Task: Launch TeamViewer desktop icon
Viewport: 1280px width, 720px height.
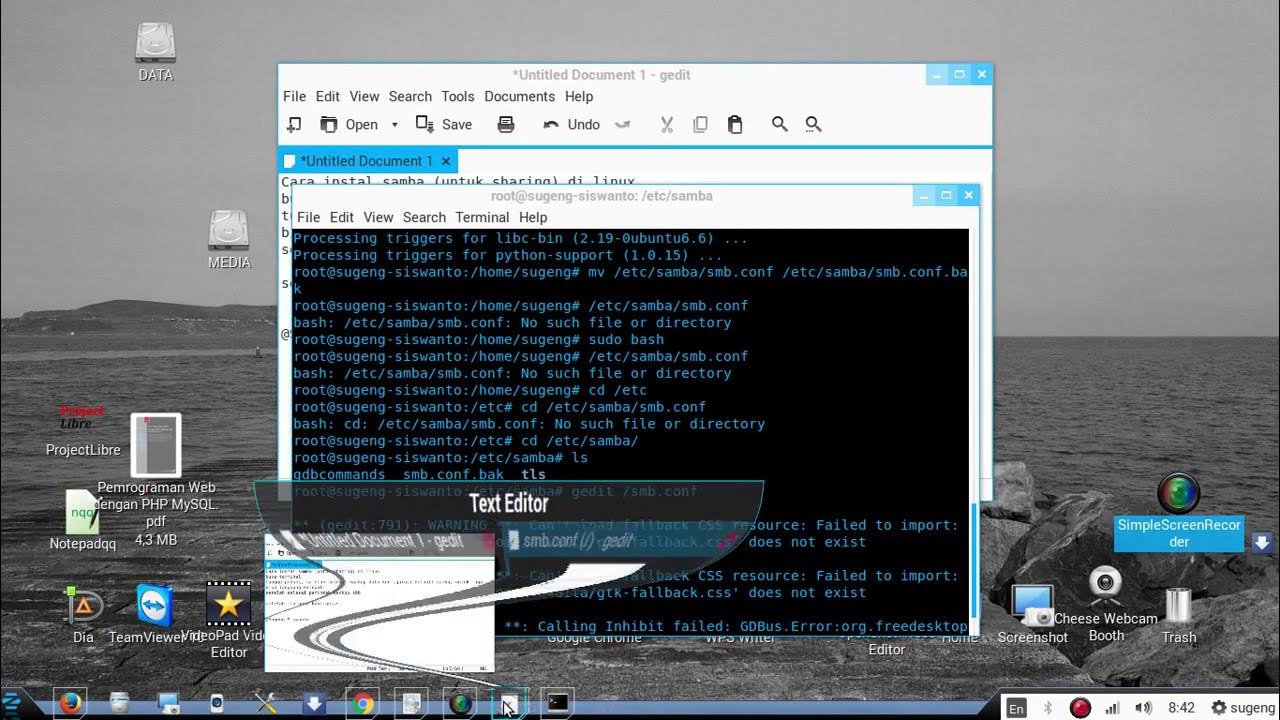Action: [x=154, y=614]
